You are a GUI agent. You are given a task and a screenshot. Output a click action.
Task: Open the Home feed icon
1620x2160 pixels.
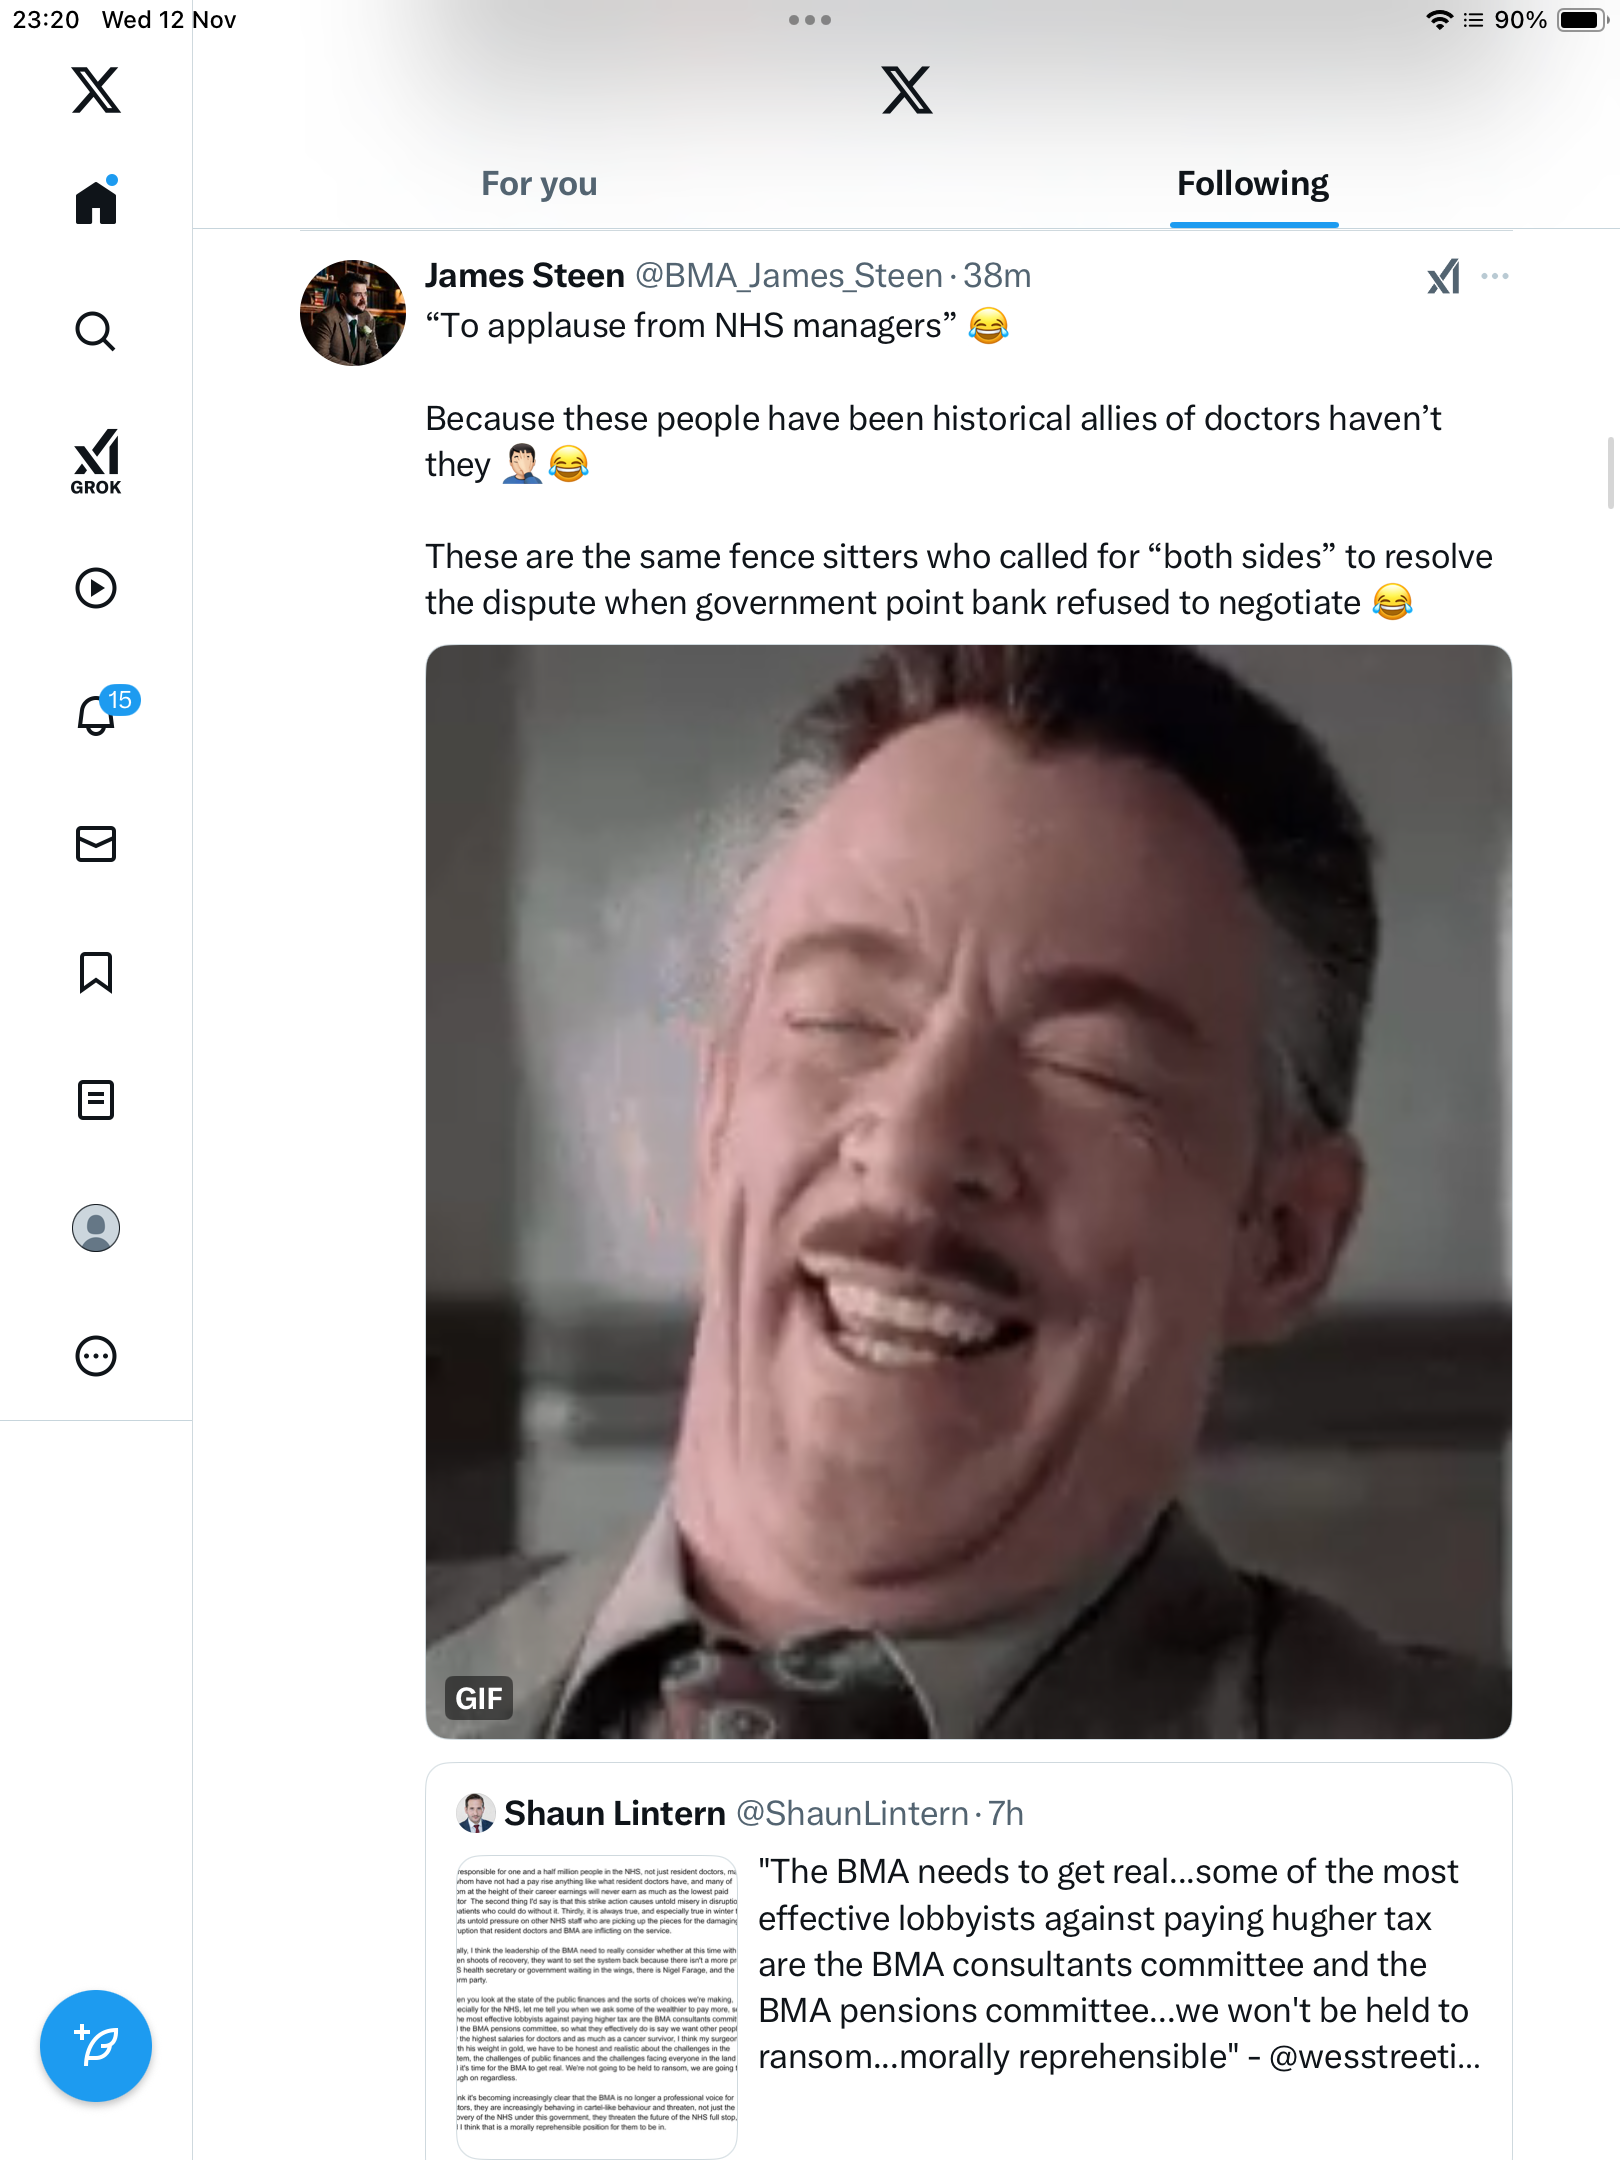click(96, 203)
